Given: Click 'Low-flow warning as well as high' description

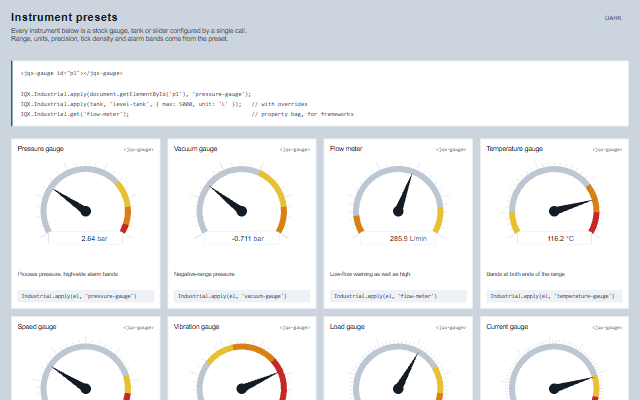Looking at the screenshot, I should point(370,274).
